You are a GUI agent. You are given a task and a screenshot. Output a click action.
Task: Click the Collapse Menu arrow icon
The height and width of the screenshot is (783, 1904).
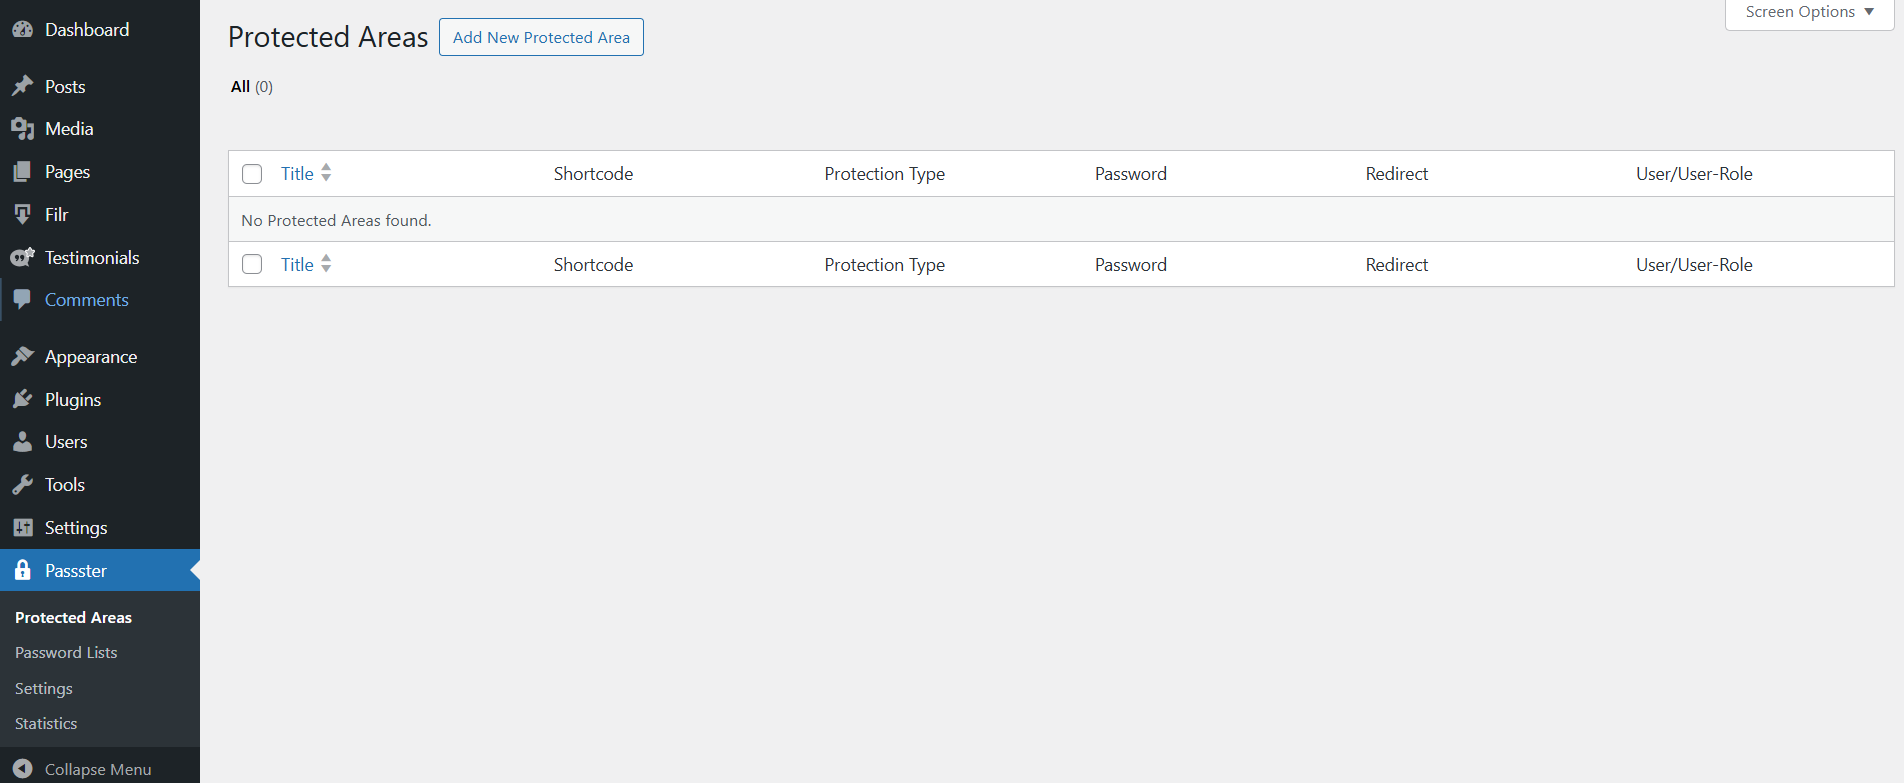coord(22,769)
